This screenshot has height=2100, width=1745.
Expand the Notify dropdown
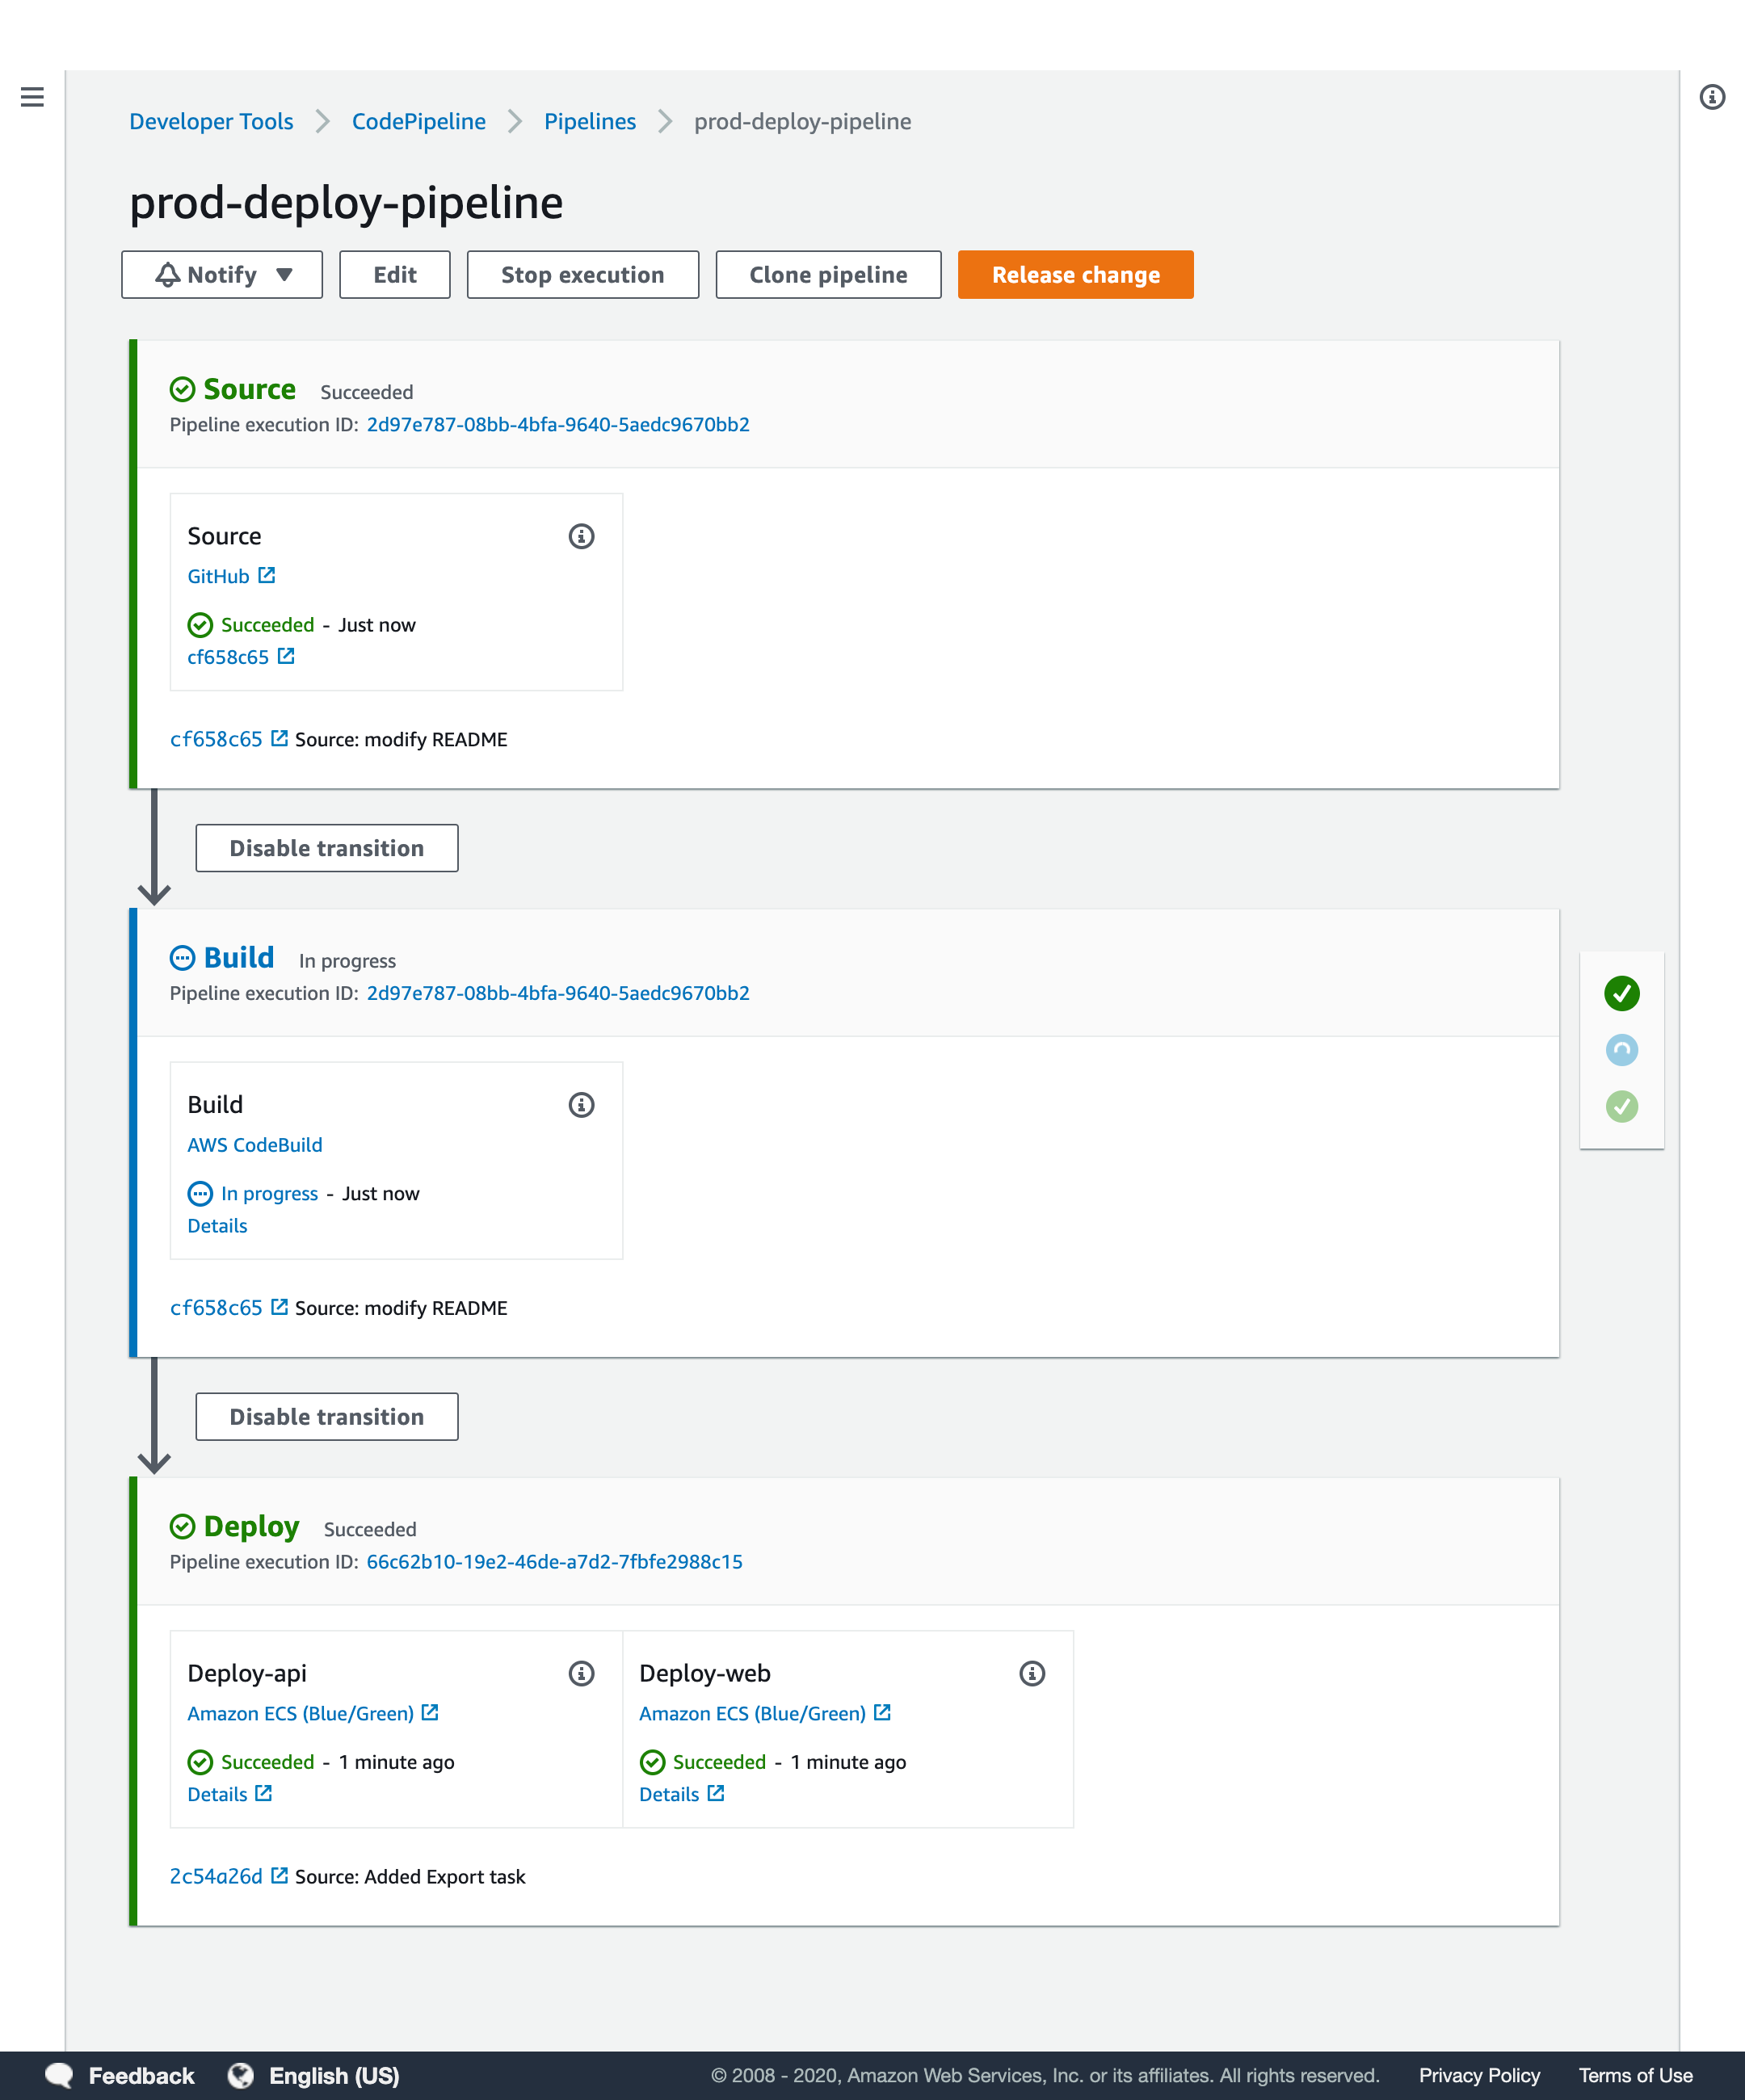click(x=222, y=275)
